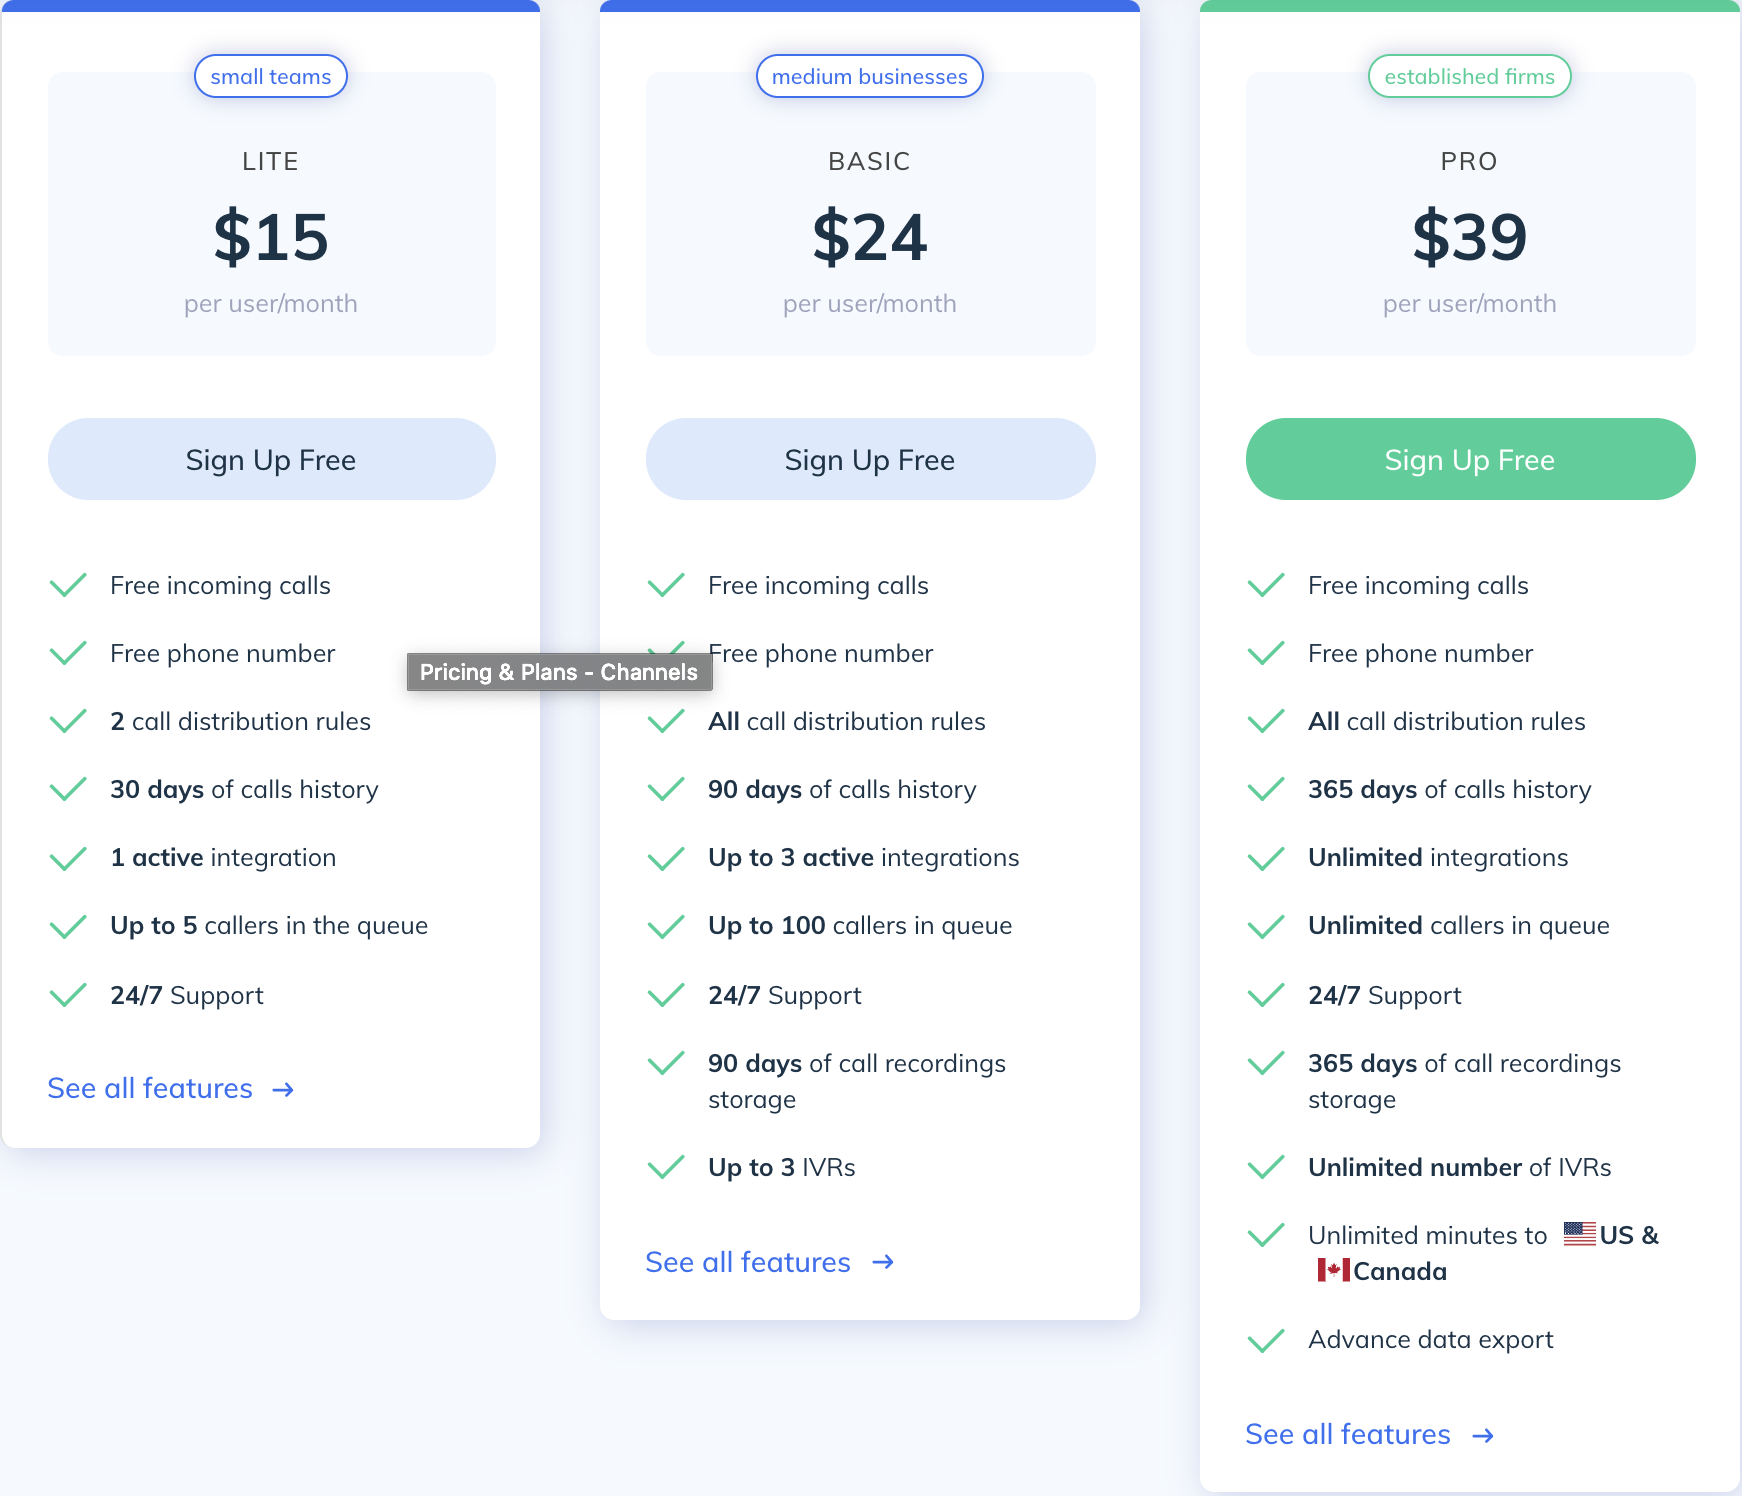
Task: Click the arrow icon beside Basic's See all features
Action: tap(882, 1263)
